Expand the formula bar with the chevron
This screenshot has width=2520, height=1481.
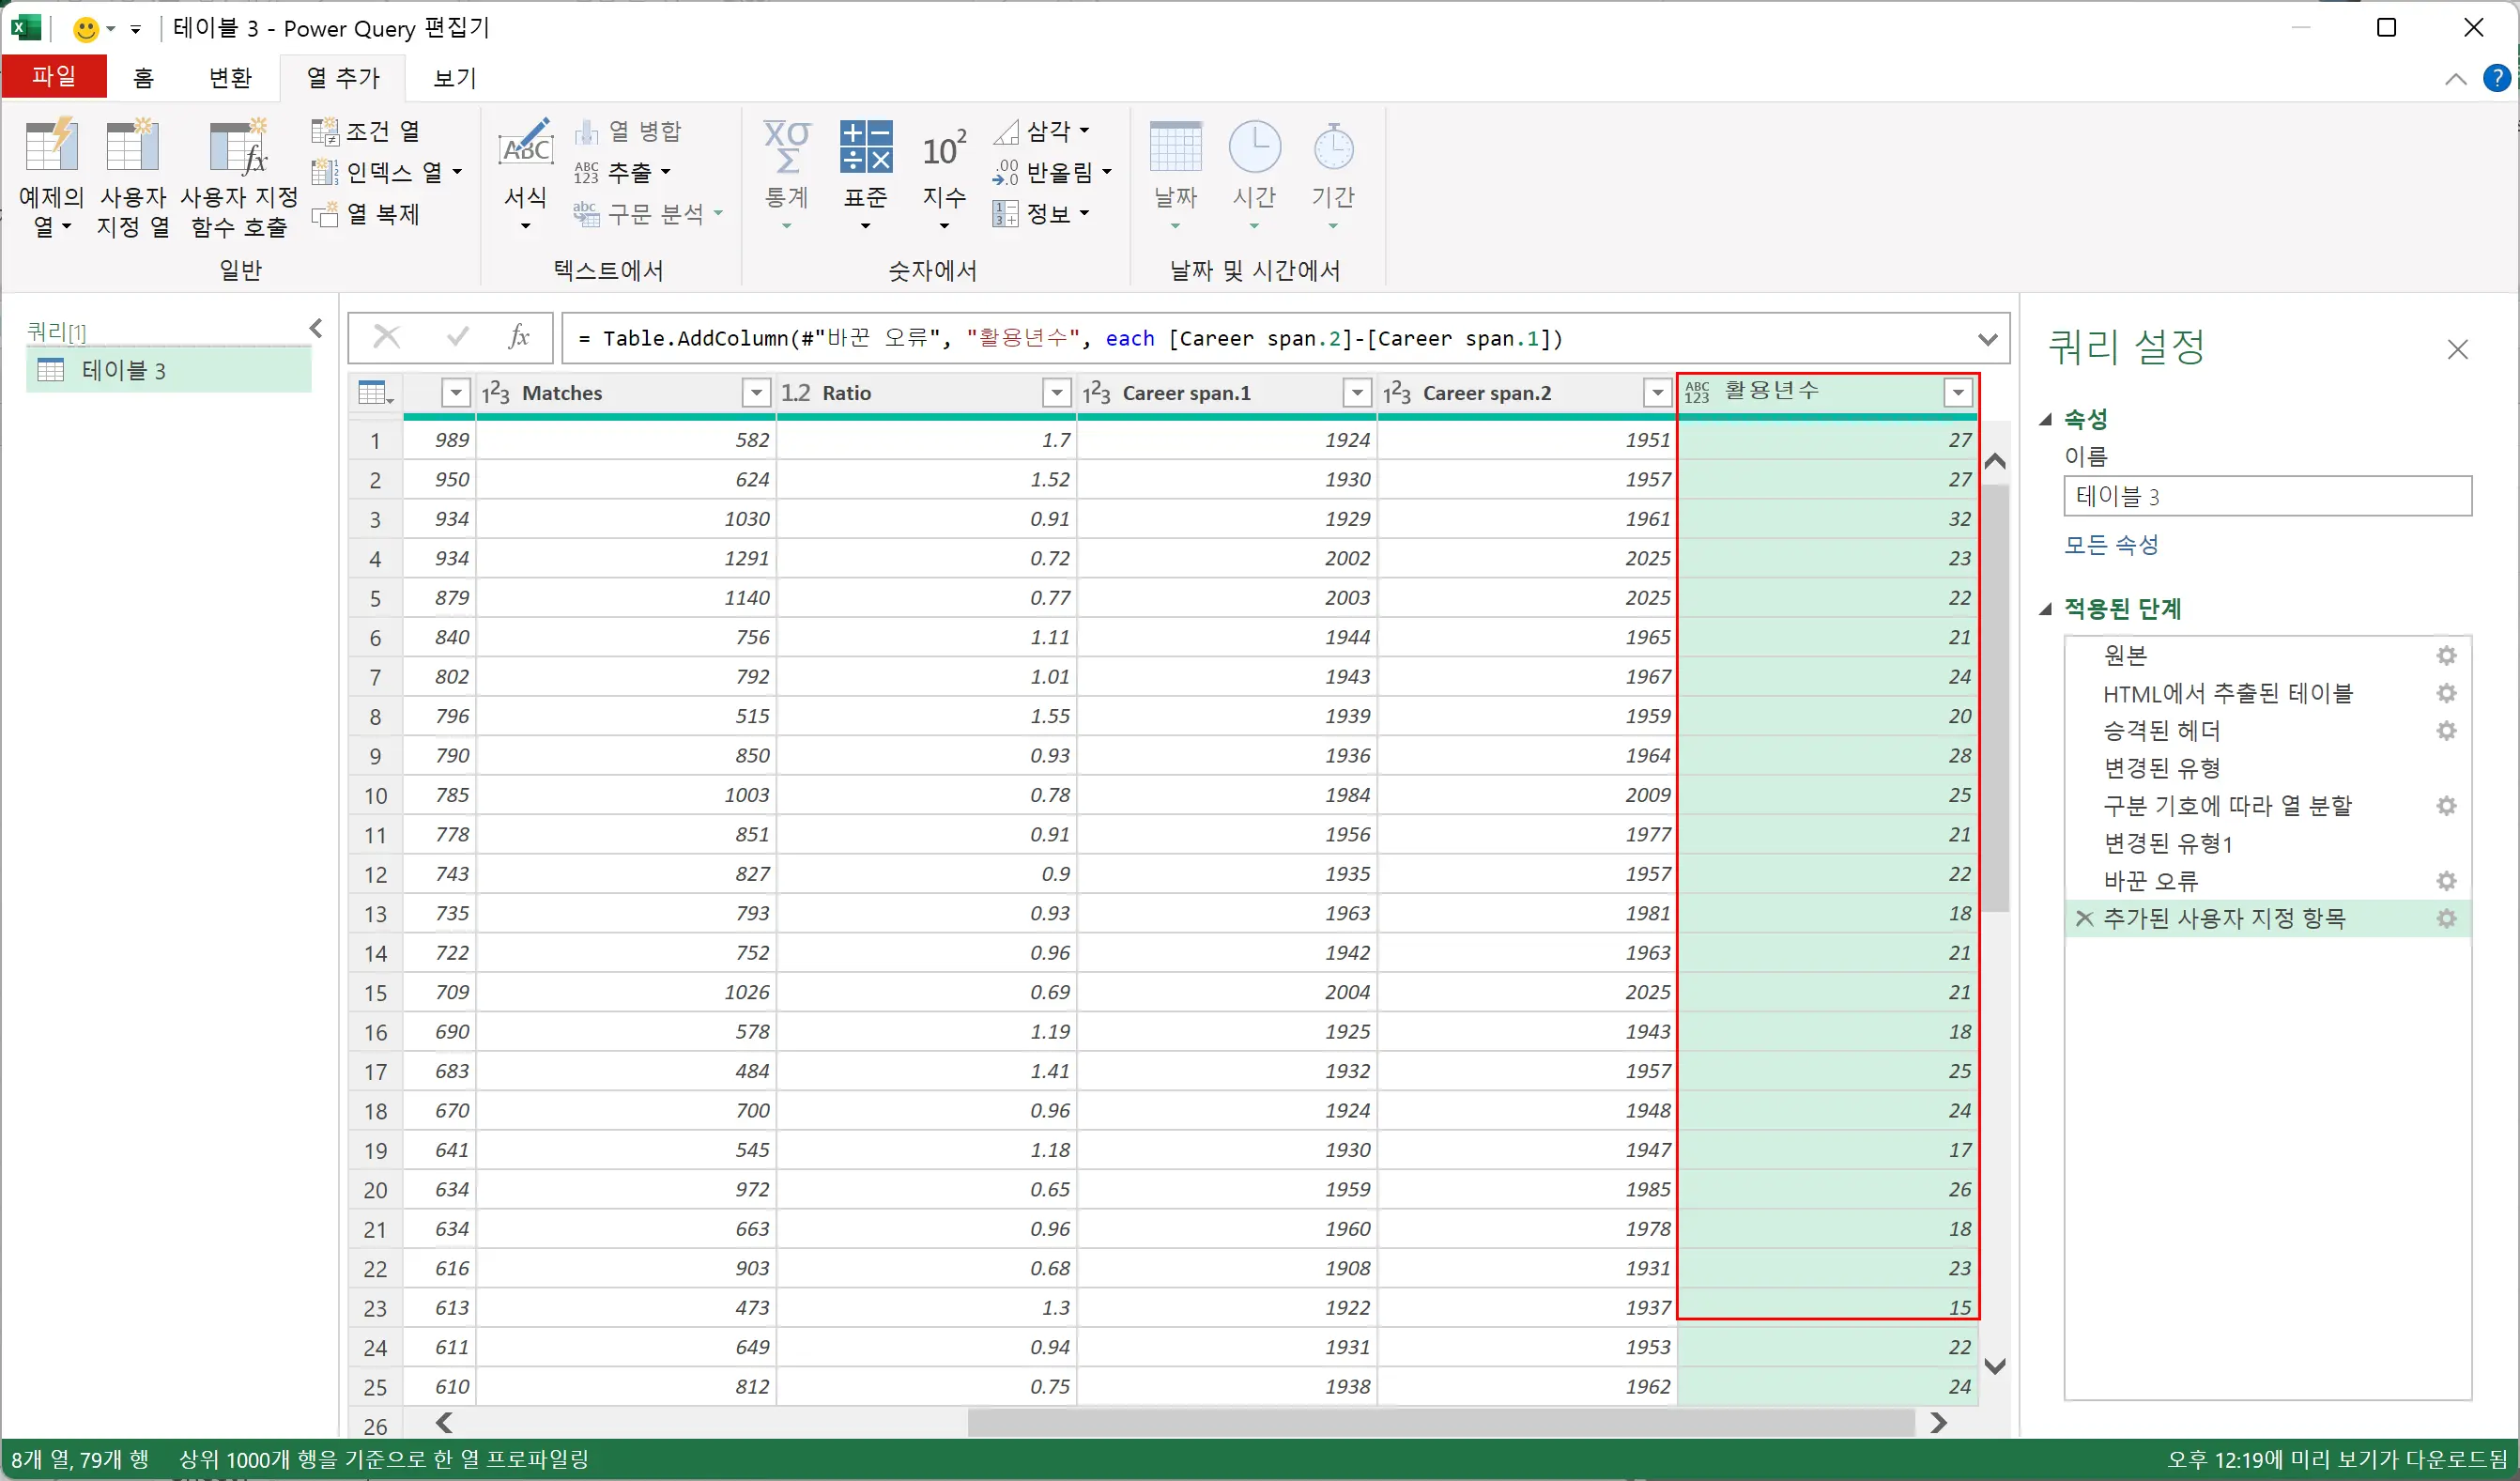coord(1988,339)
